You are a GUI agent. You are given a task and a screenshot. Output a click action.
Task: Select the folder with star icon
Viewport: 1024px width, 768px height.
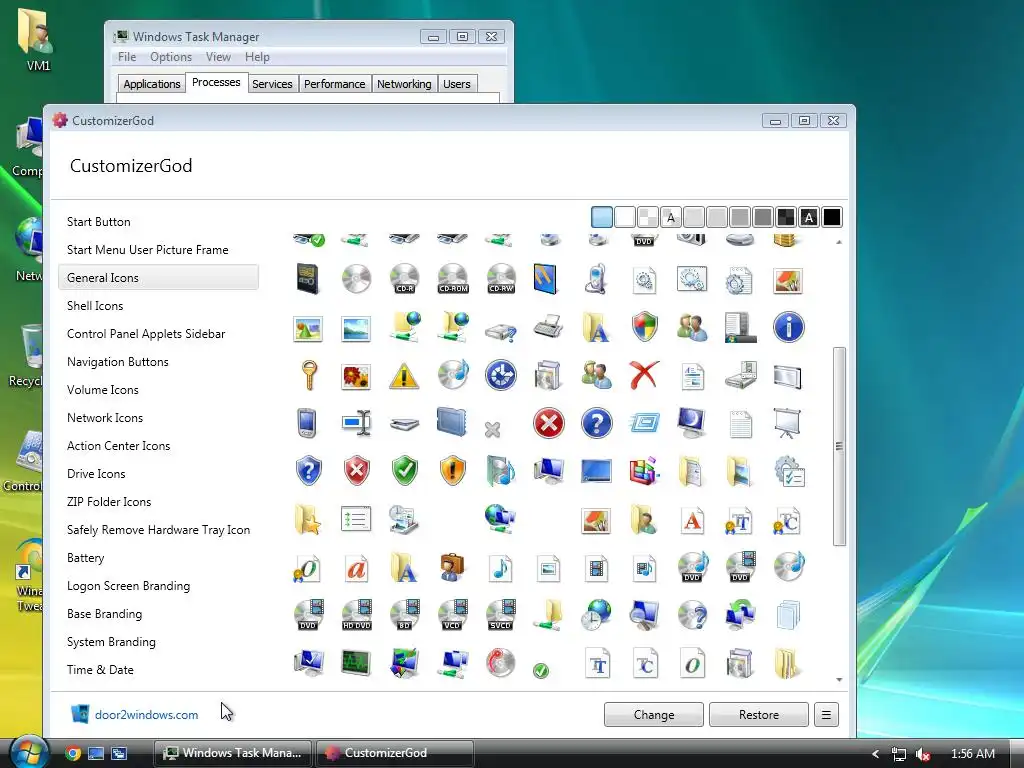coord(308,520)
